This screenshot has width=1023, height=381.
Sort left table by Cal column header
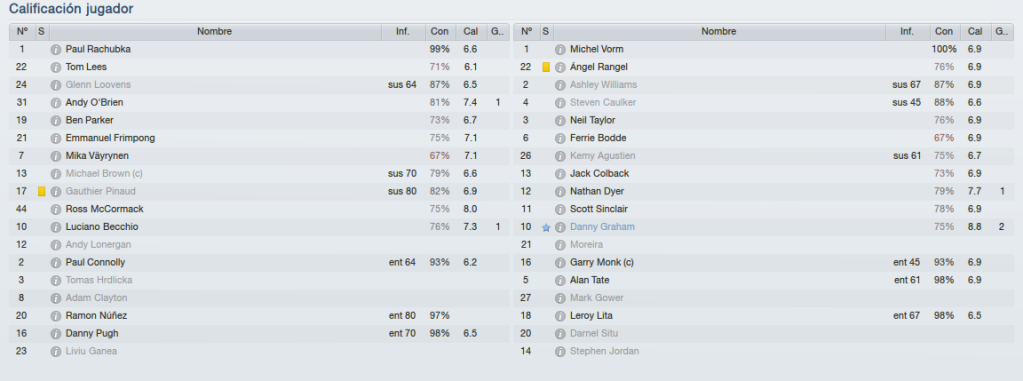pyautogui.click(x=471, y=31)
